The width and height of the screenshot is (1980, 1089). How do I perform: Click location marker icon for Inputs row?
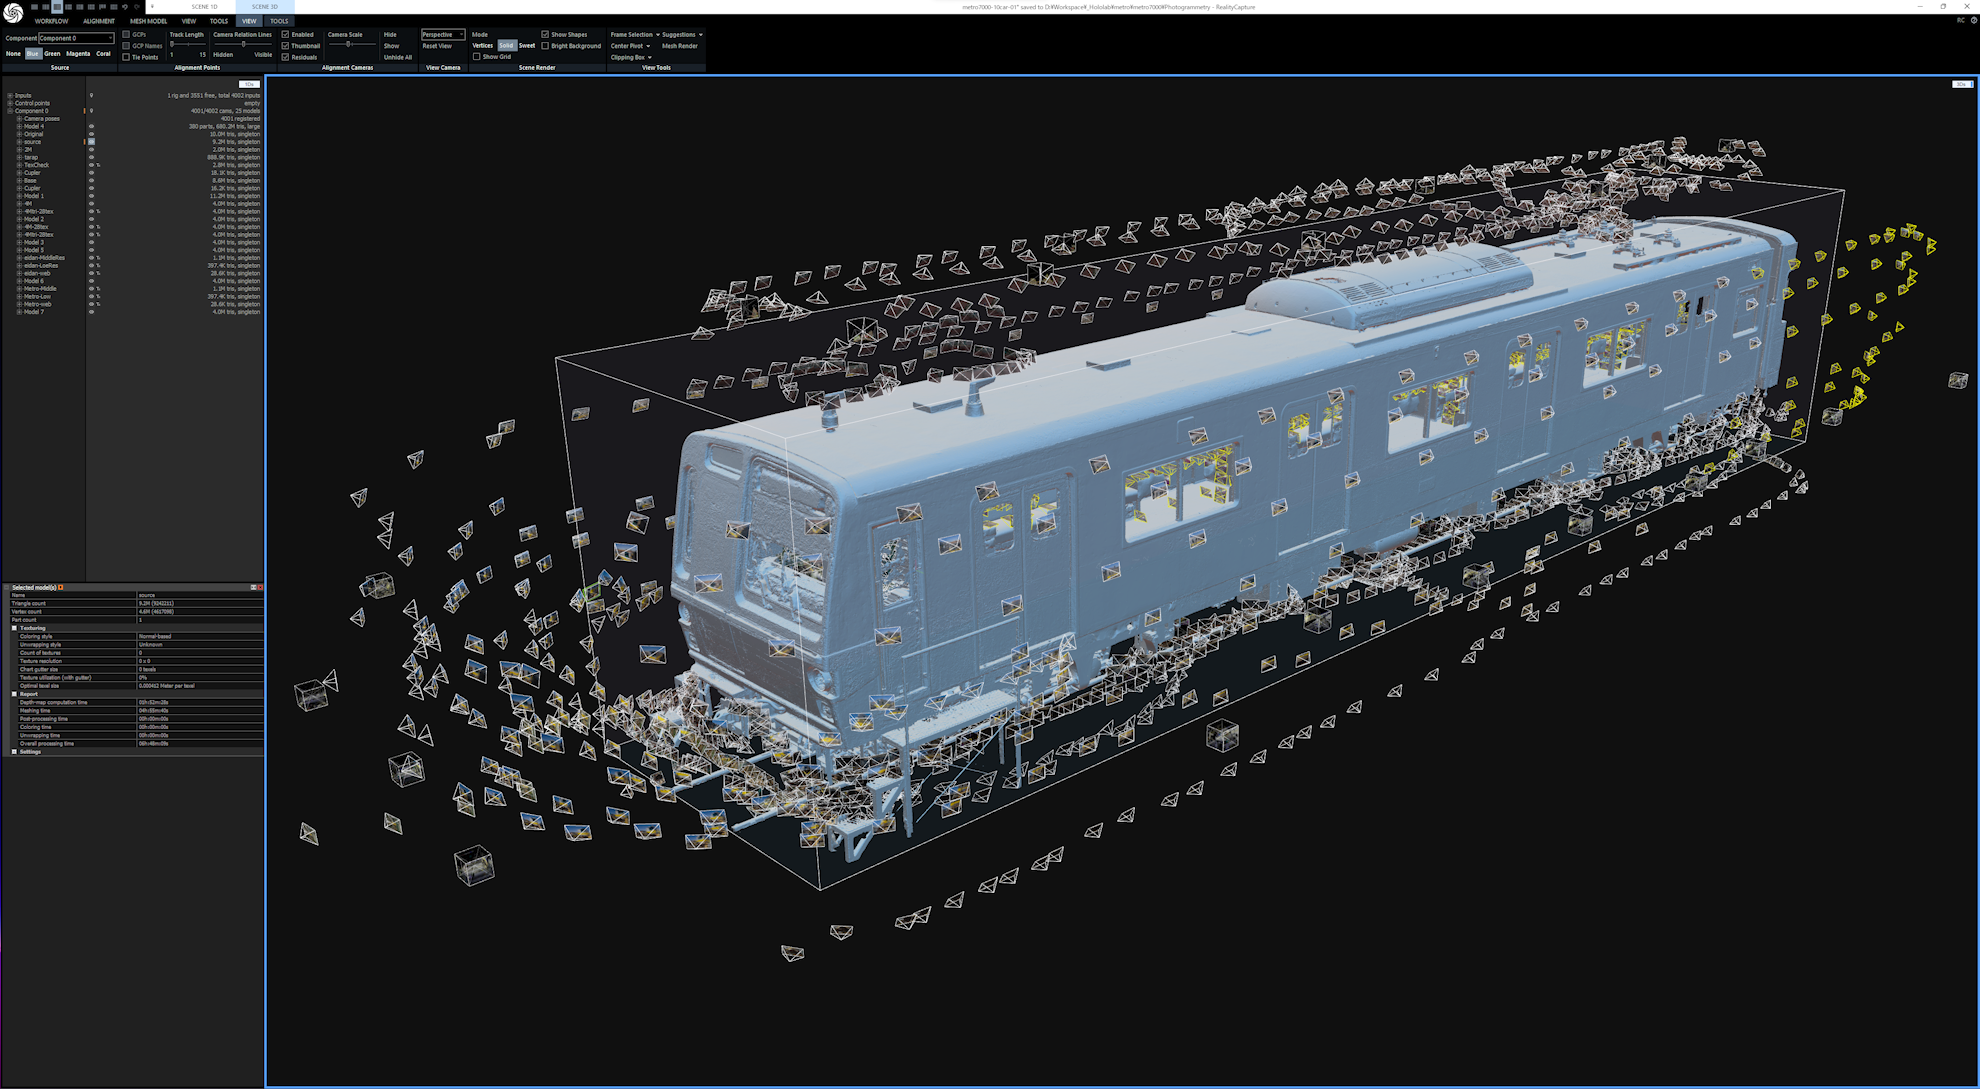click(91, 96)
